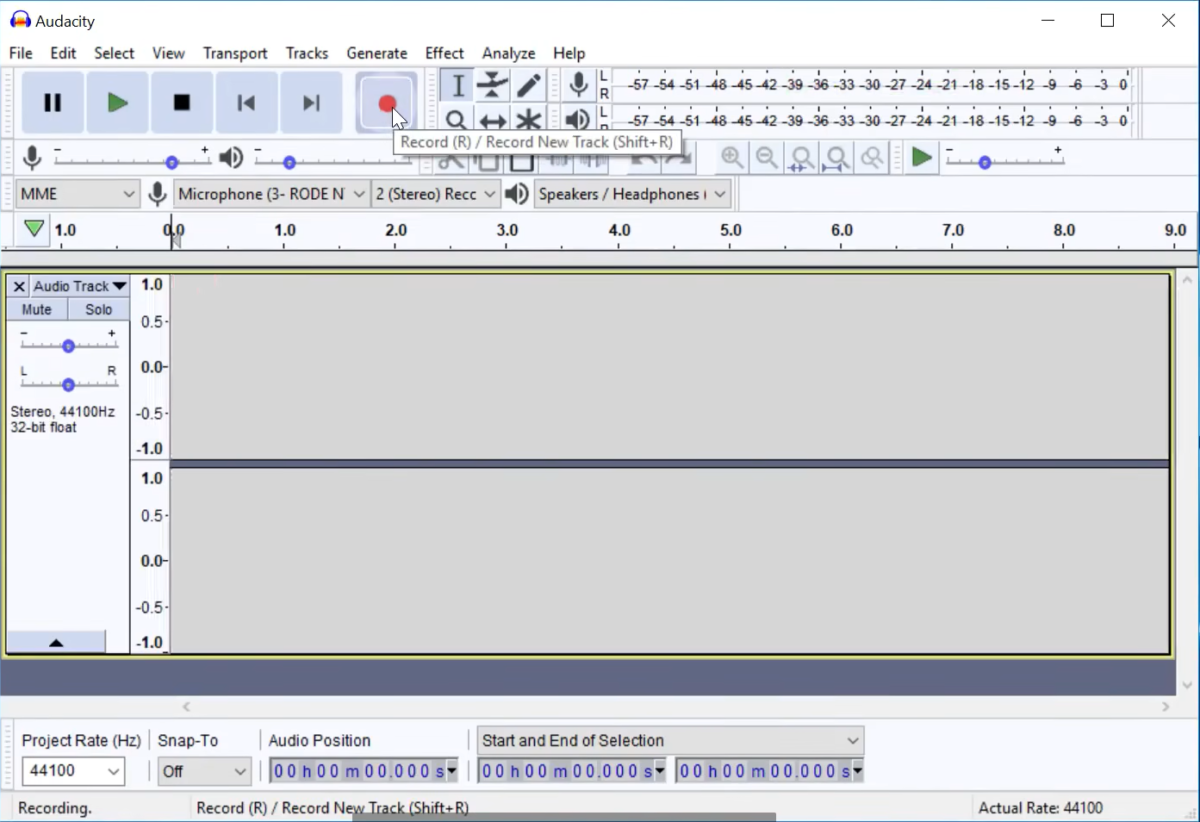Image resolution: width=1200 pixels, height=822 pixels.
Task: Click the Audio Track gain slider
Action: pyautogui.click(x=68, y=345)
